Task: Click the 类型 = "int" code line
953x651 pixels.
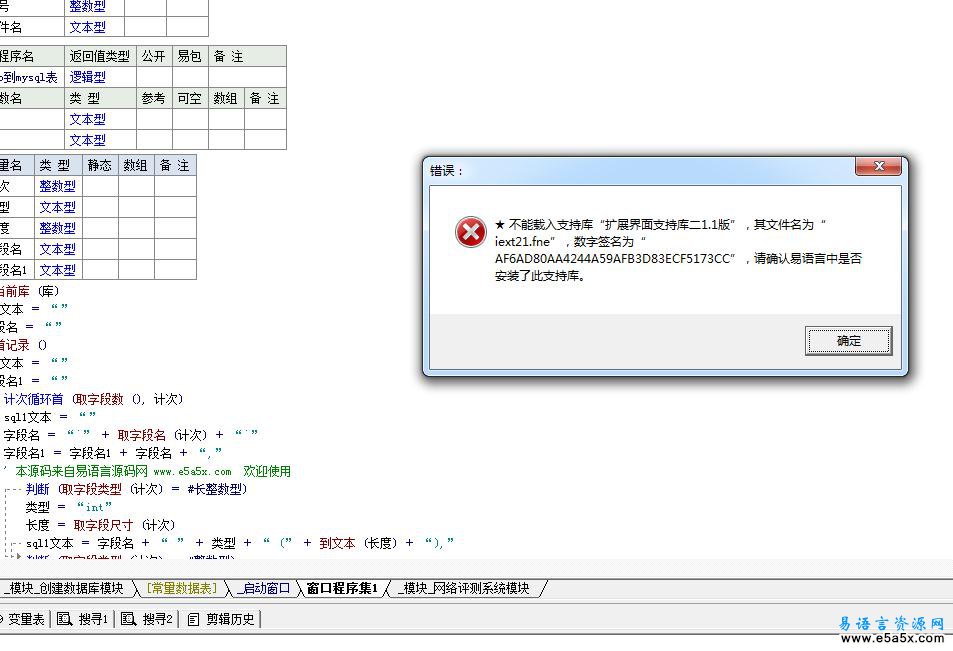Action: click(x=69, y=506)
